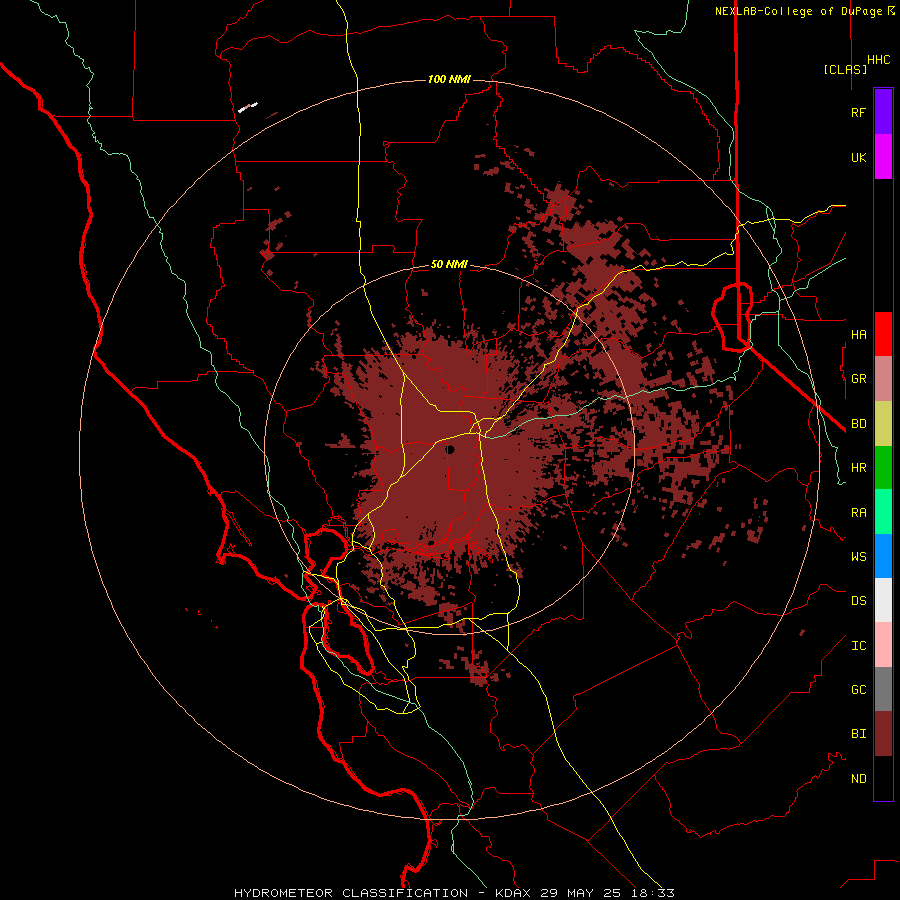
Task: Click the RA light green legend swatch
Action: point(883,512)
